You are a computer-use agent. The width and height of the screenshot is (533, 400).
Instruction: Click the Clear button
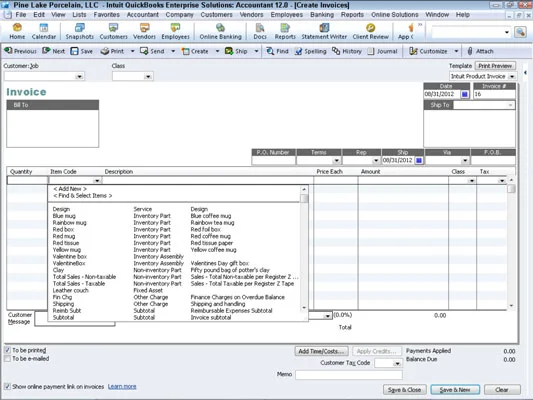point(502,390)
